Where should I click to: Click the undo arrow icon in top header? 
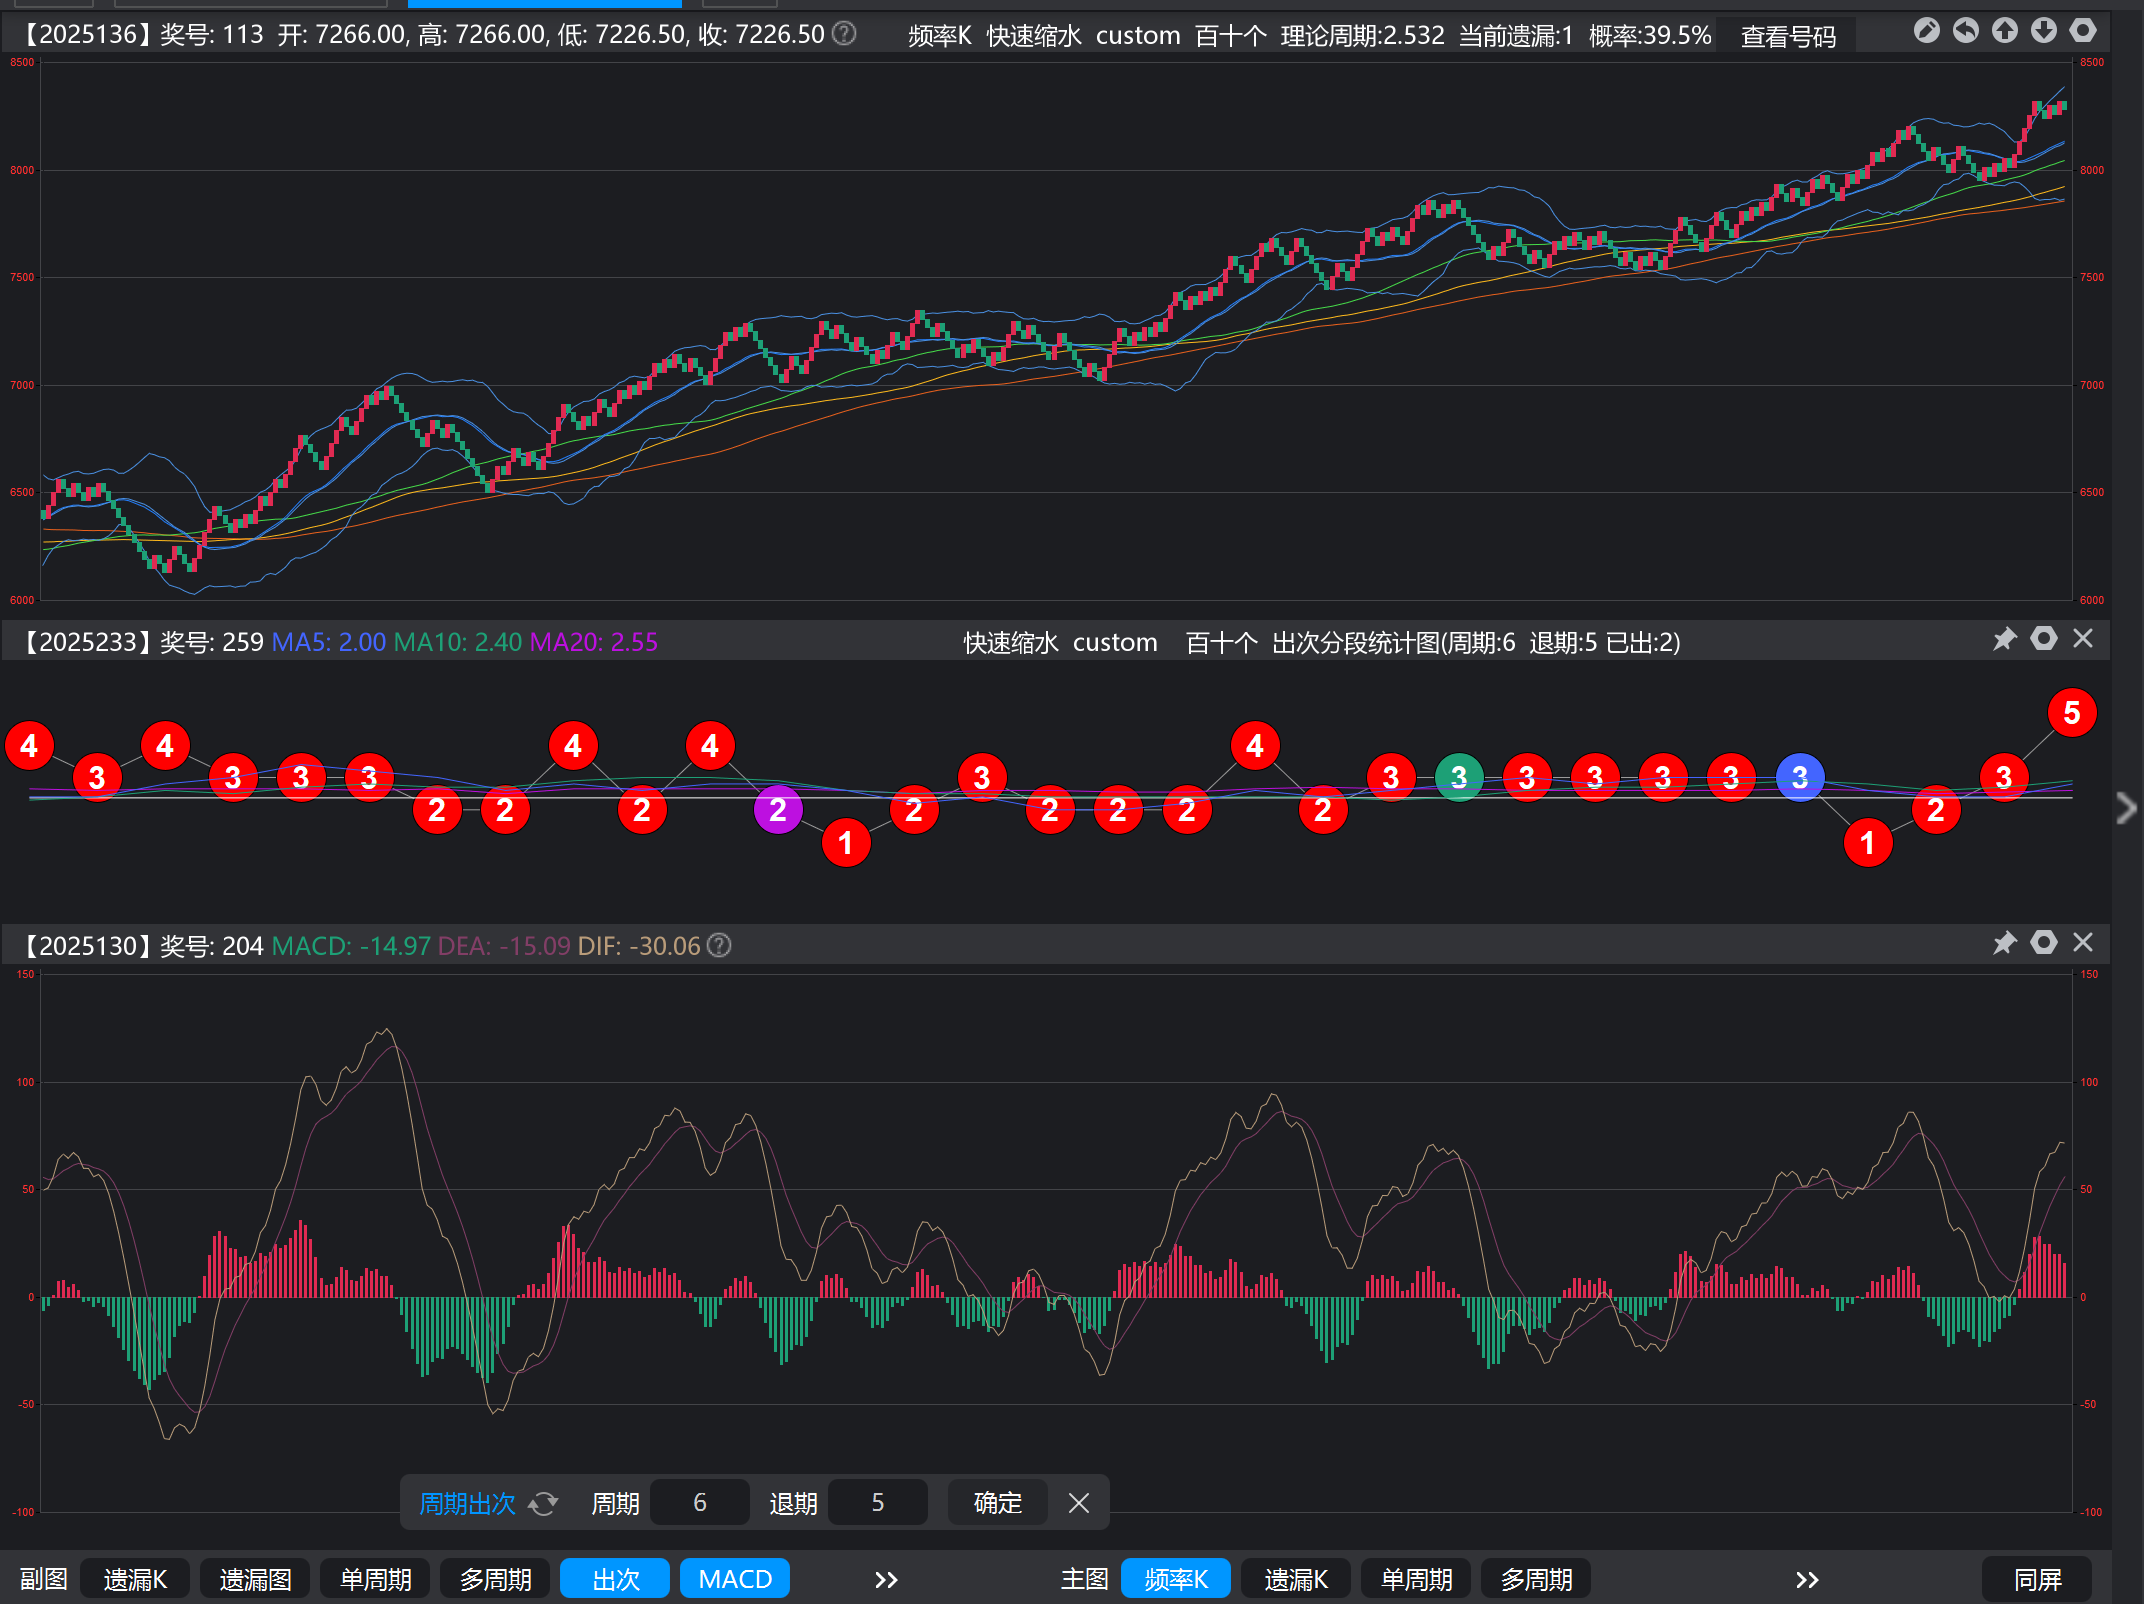pyautogui.click(x=1965, y=31)
